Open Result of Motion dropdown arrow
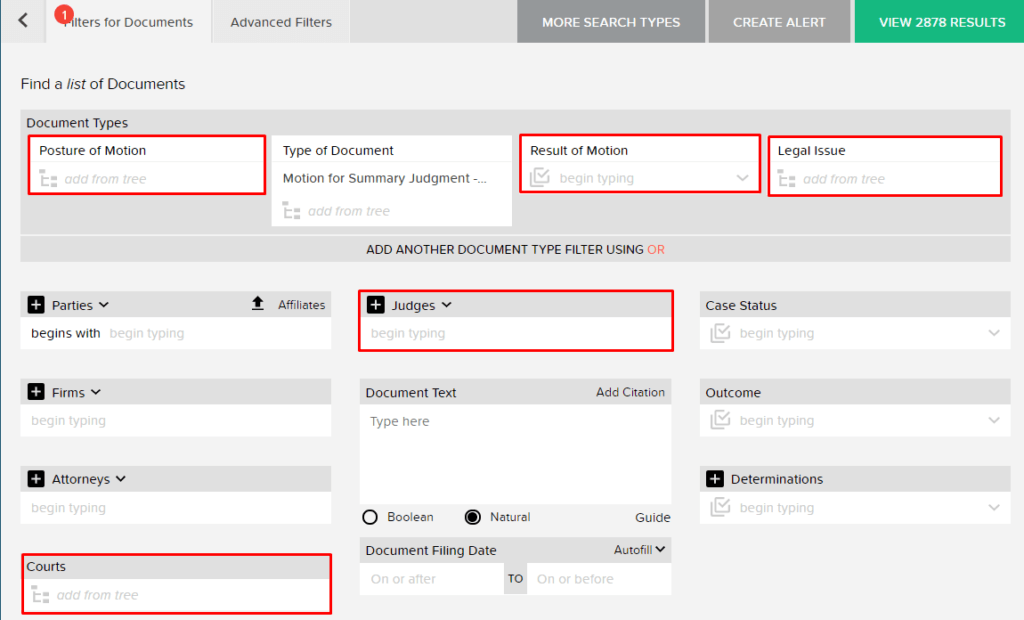The width and height of the screenshot is (1024, 620). [742, 178]
